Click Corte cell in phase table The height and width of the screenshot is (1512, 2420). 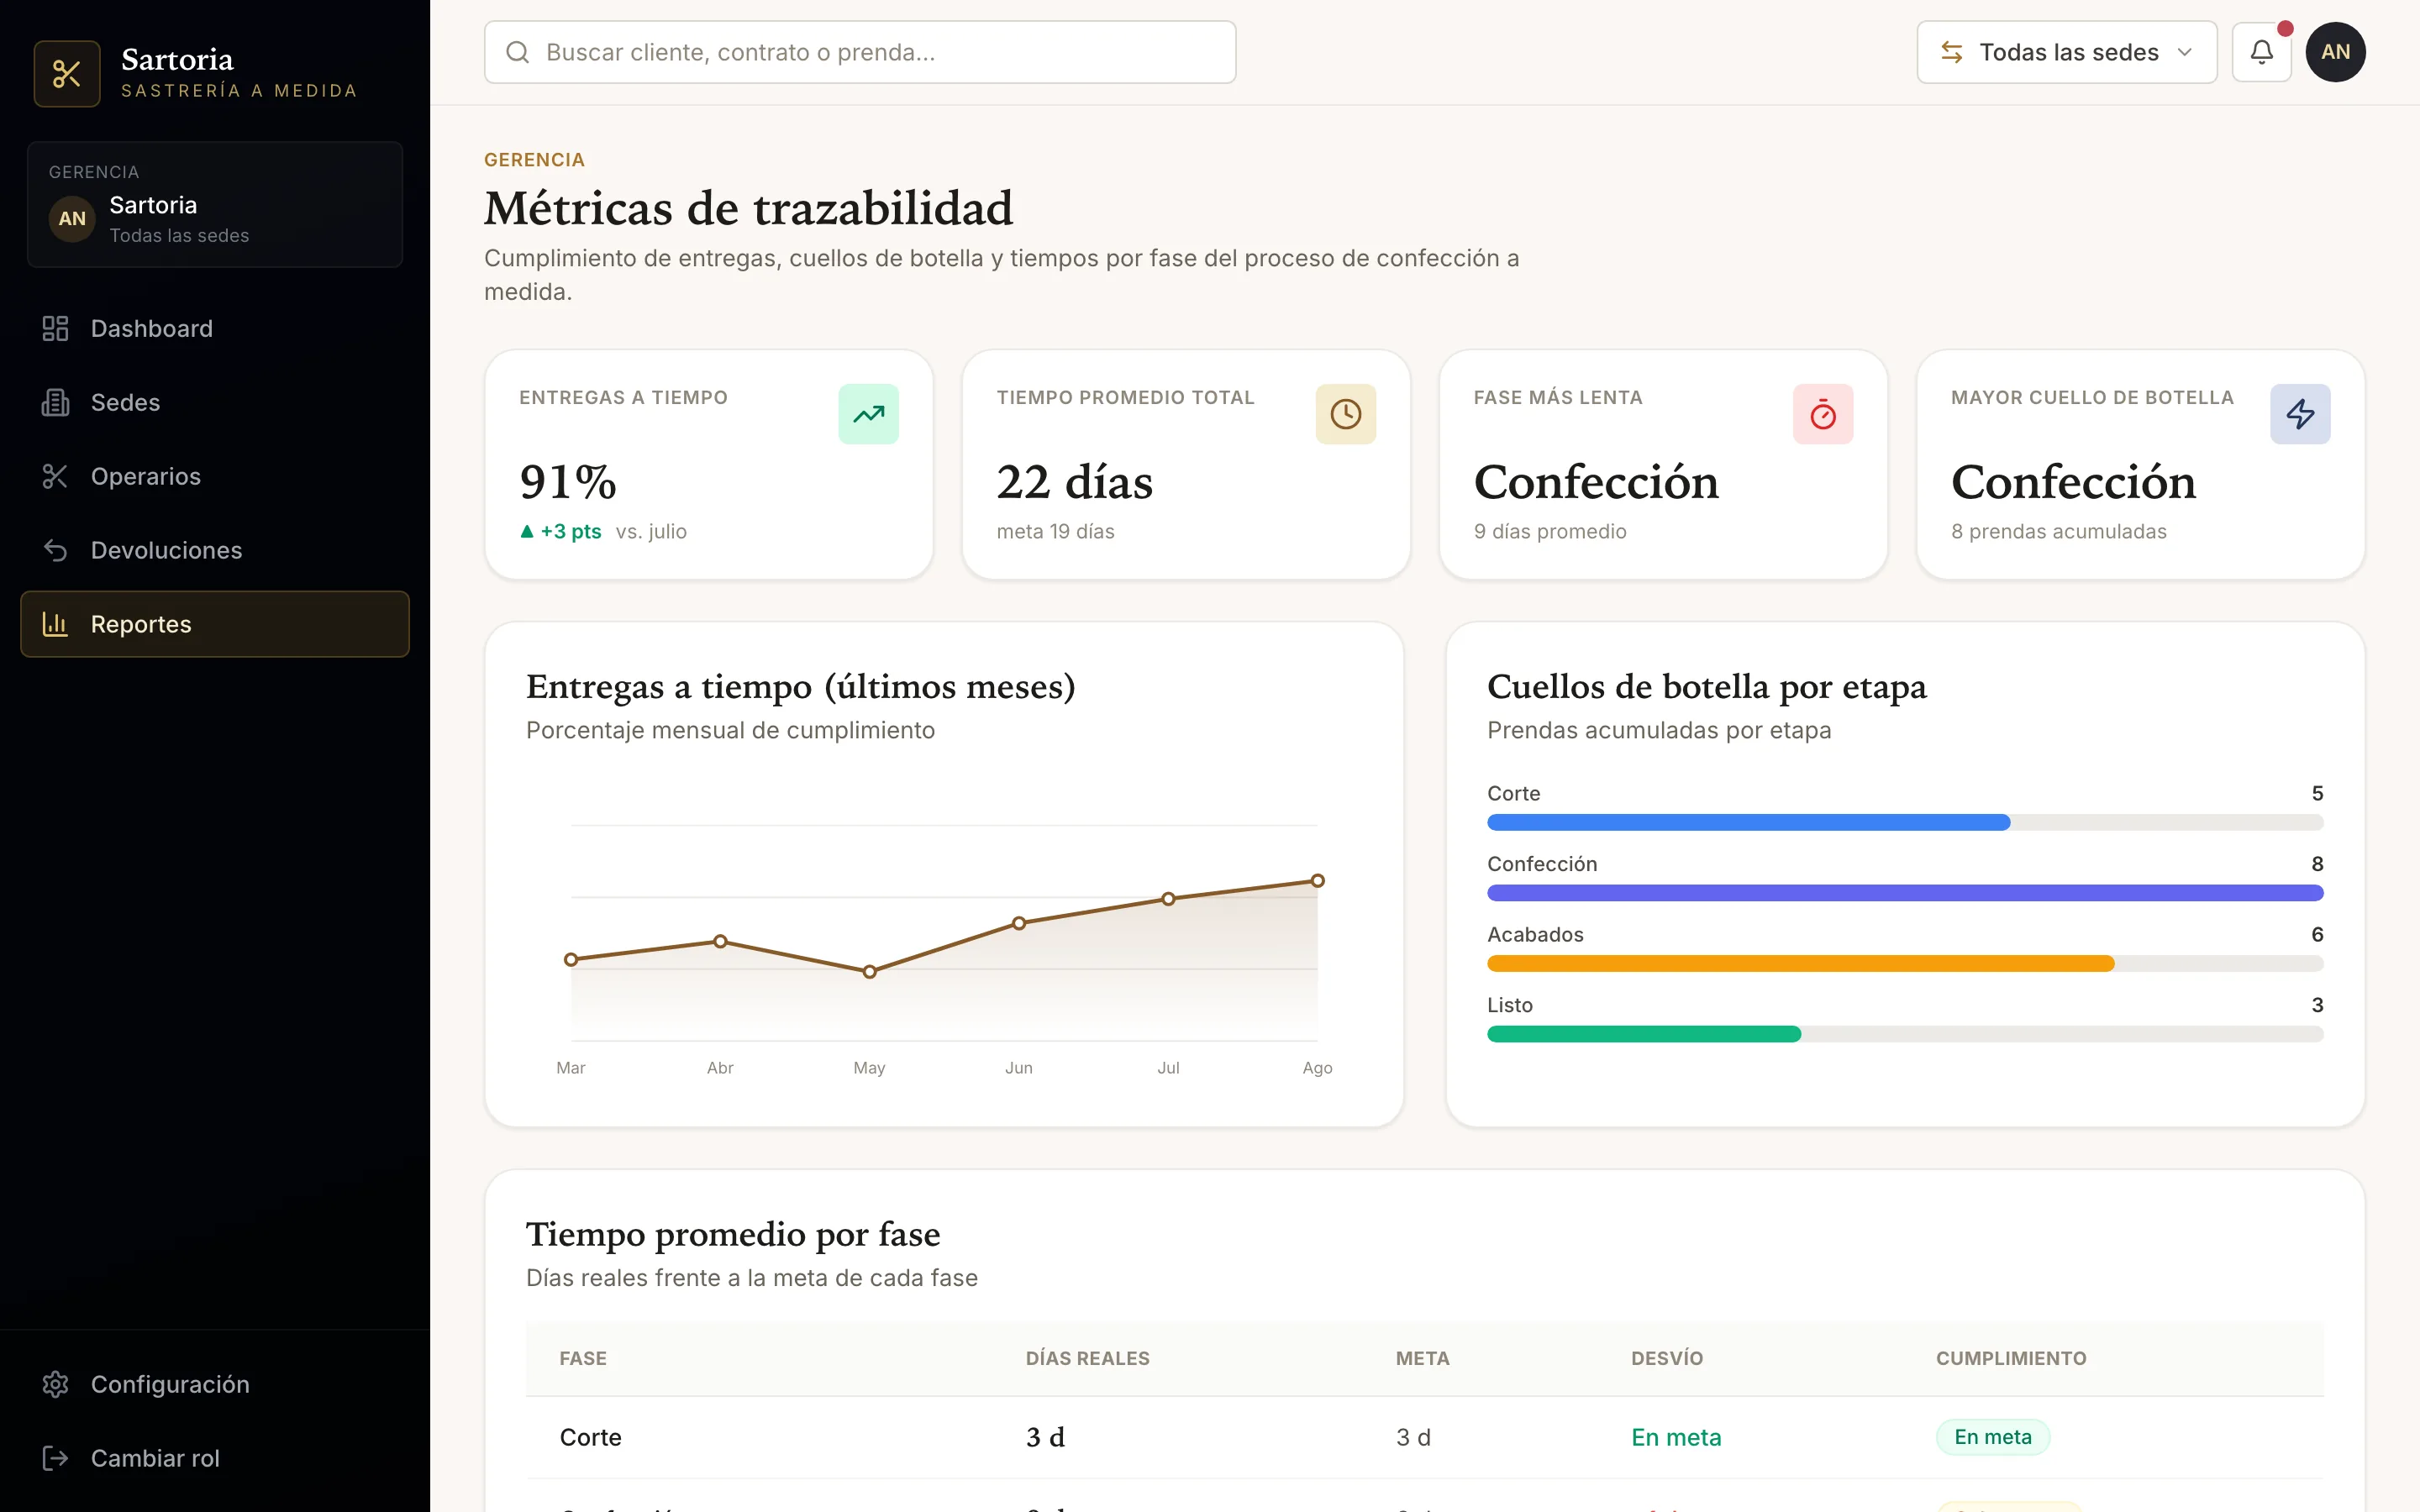[x=590, y=1438]
